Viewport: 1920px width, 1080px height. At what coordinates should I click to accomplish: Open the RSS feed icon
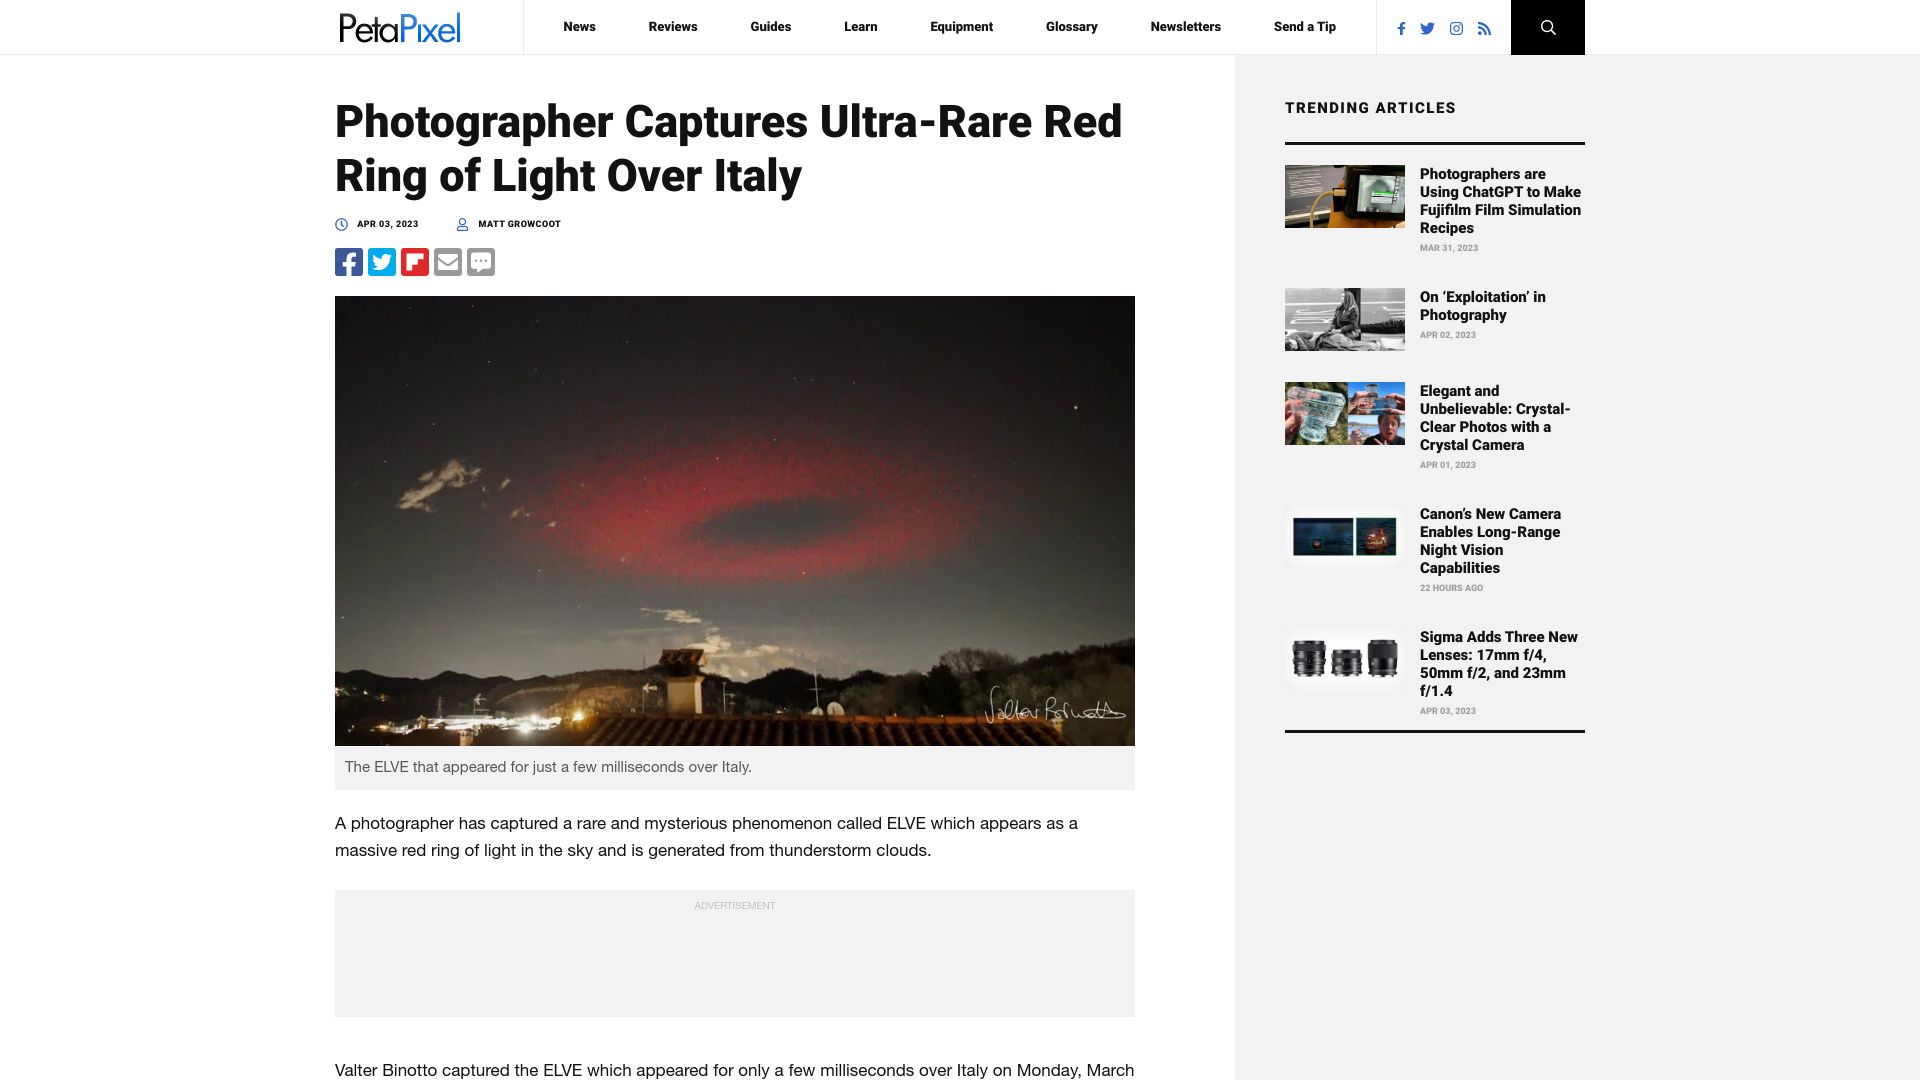(x=1484, y=29)
